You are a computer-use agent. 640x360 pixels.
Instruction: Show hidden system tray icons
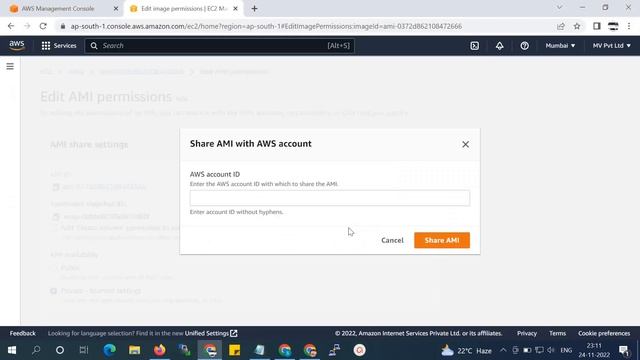(x=503, y=350)
